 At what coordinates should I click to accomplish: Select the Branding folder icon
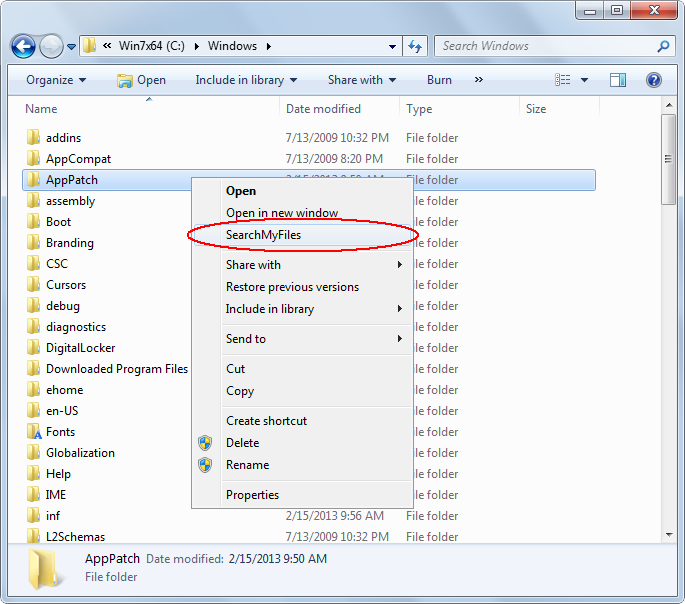pyautogui.click(x=33, y=242)
